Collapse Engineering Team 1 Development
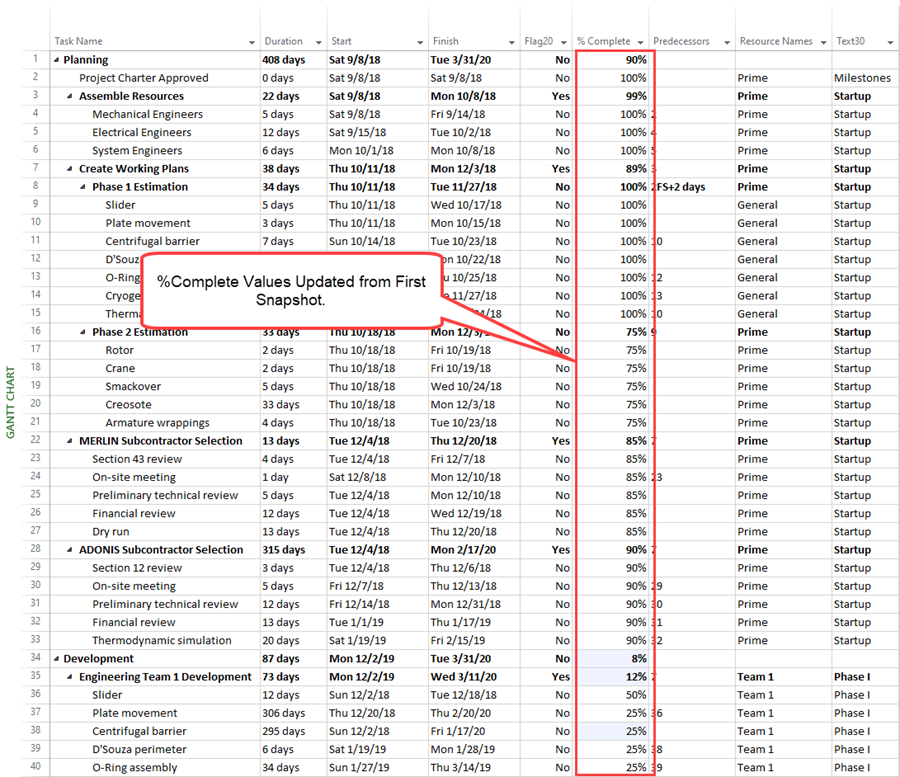The image size is (900, 777). point(68,676)
